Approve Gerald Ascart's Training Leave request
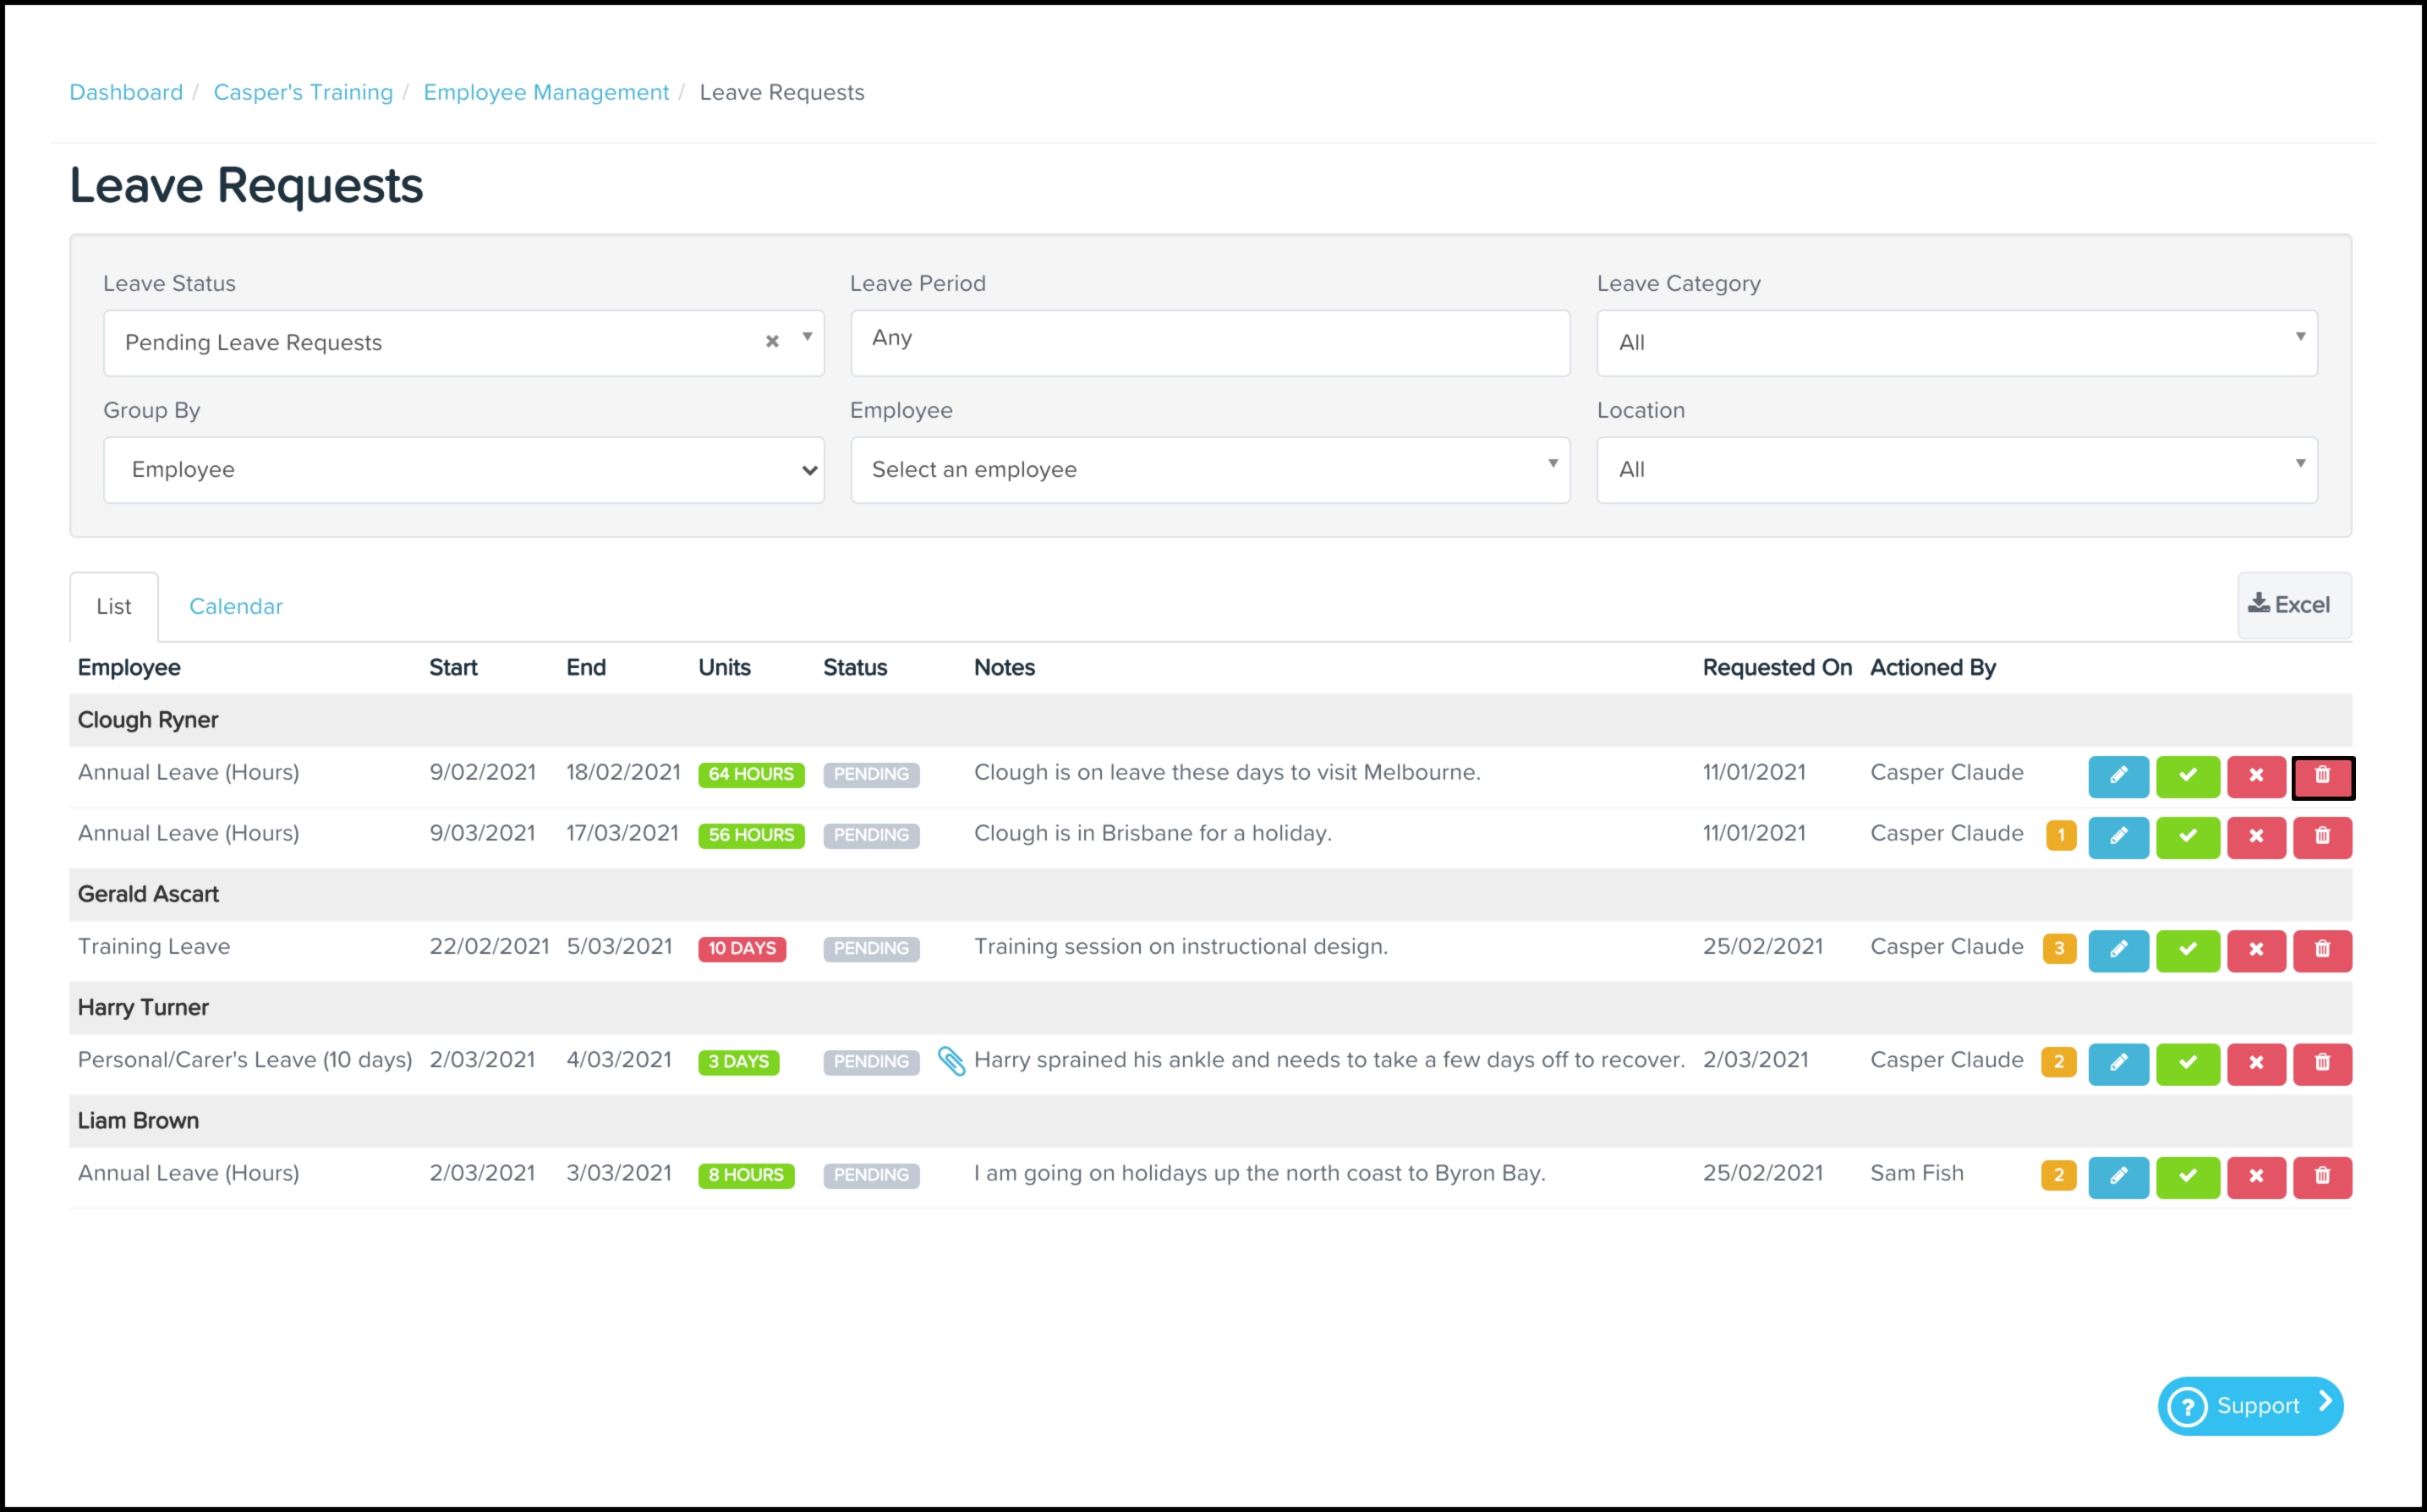The image size is (2427, 1512). (2187, 950)
